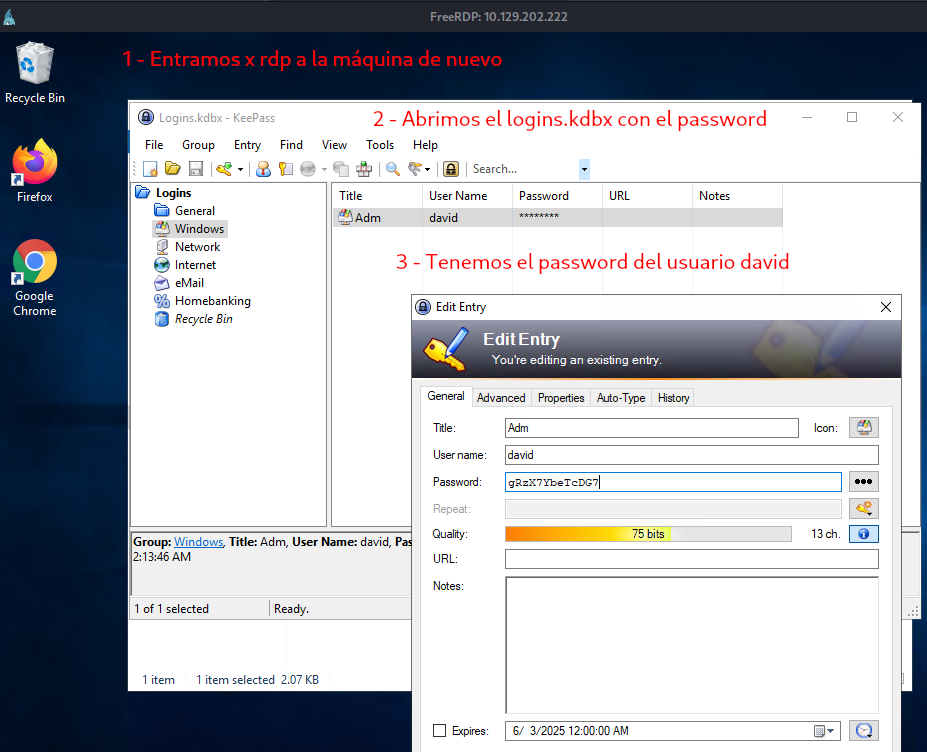Click the Lock Workspace padlock icon

[x=450, y=169]
